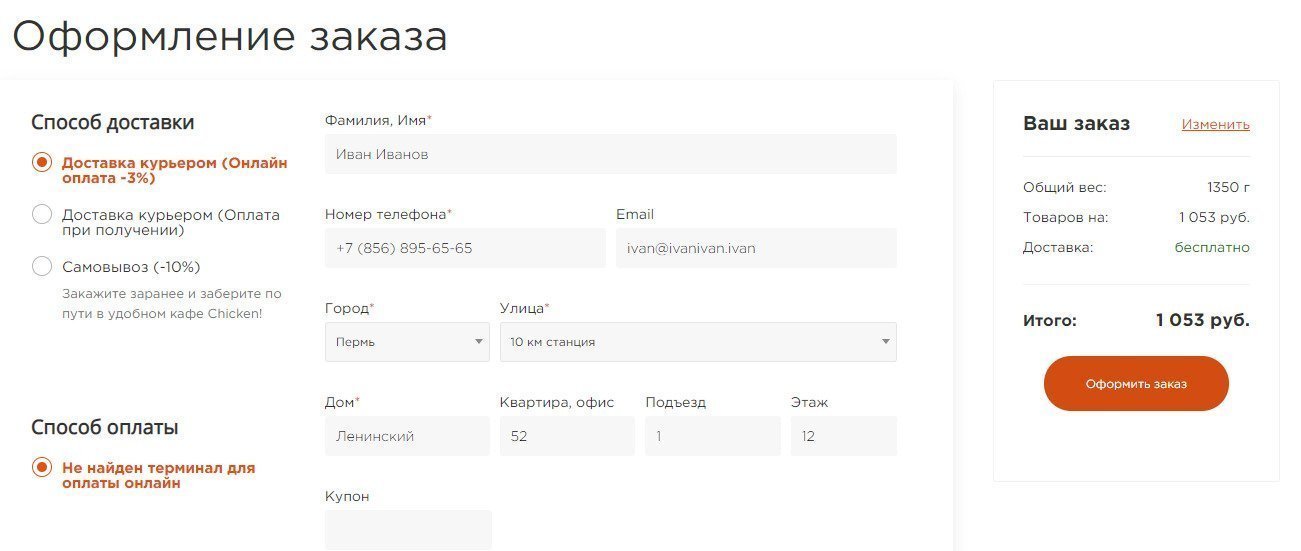
Task: Select courier delivery with online payment
Action: [42, 163]
